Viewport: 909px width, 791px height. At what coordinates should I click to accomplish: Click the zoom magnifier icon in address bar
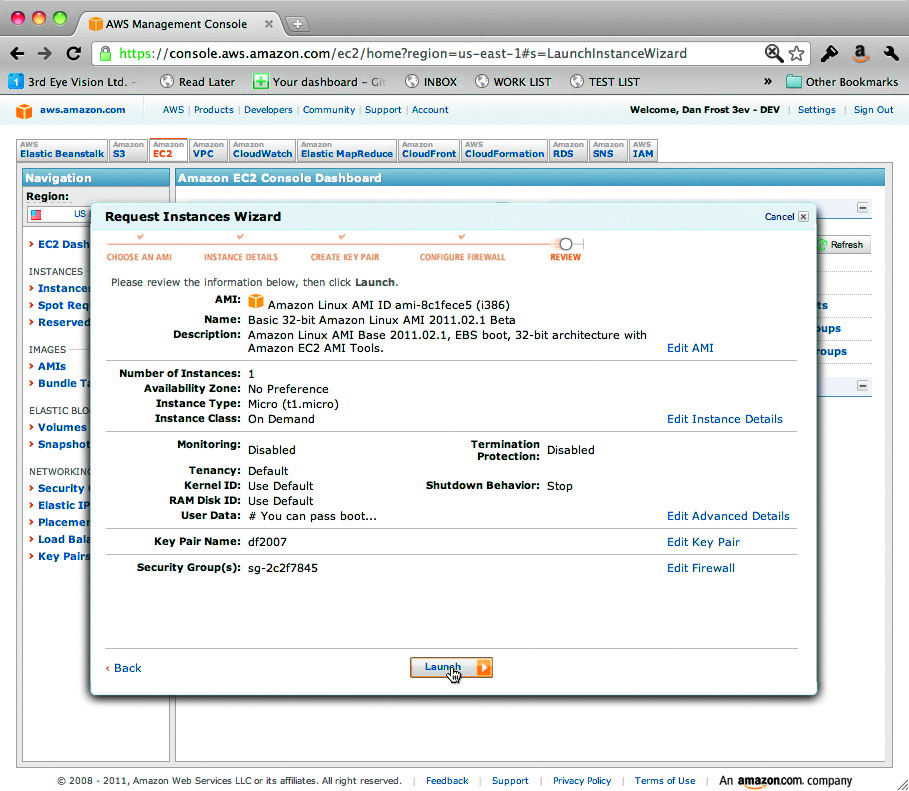click(x=773, y=53)
